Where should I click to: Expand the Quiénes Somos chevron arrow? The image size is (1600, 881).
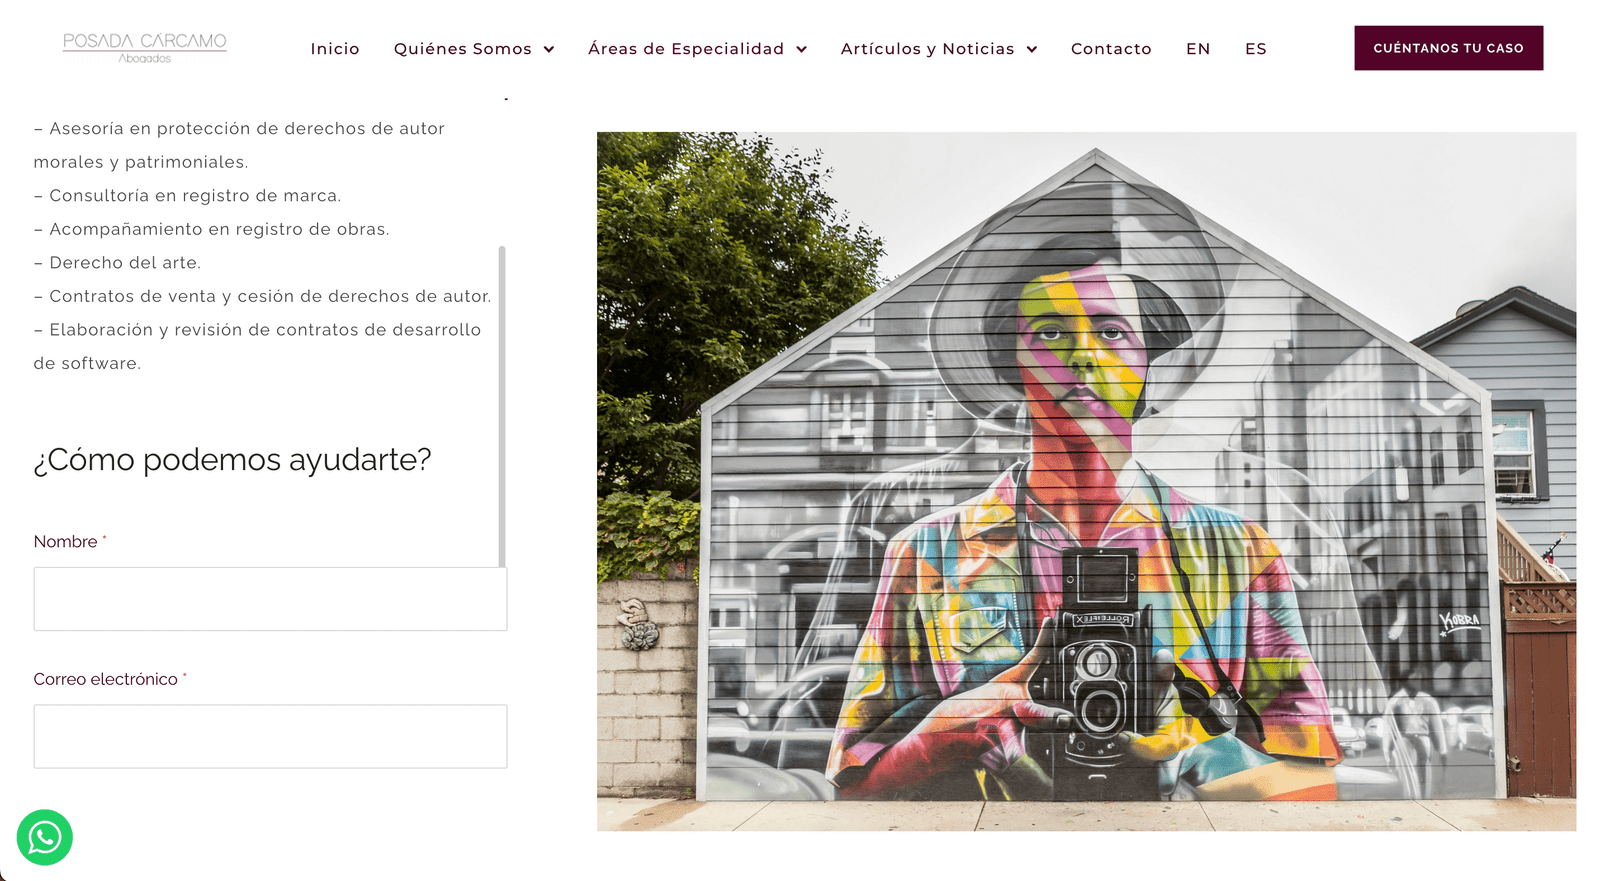[x=549, y=49]
